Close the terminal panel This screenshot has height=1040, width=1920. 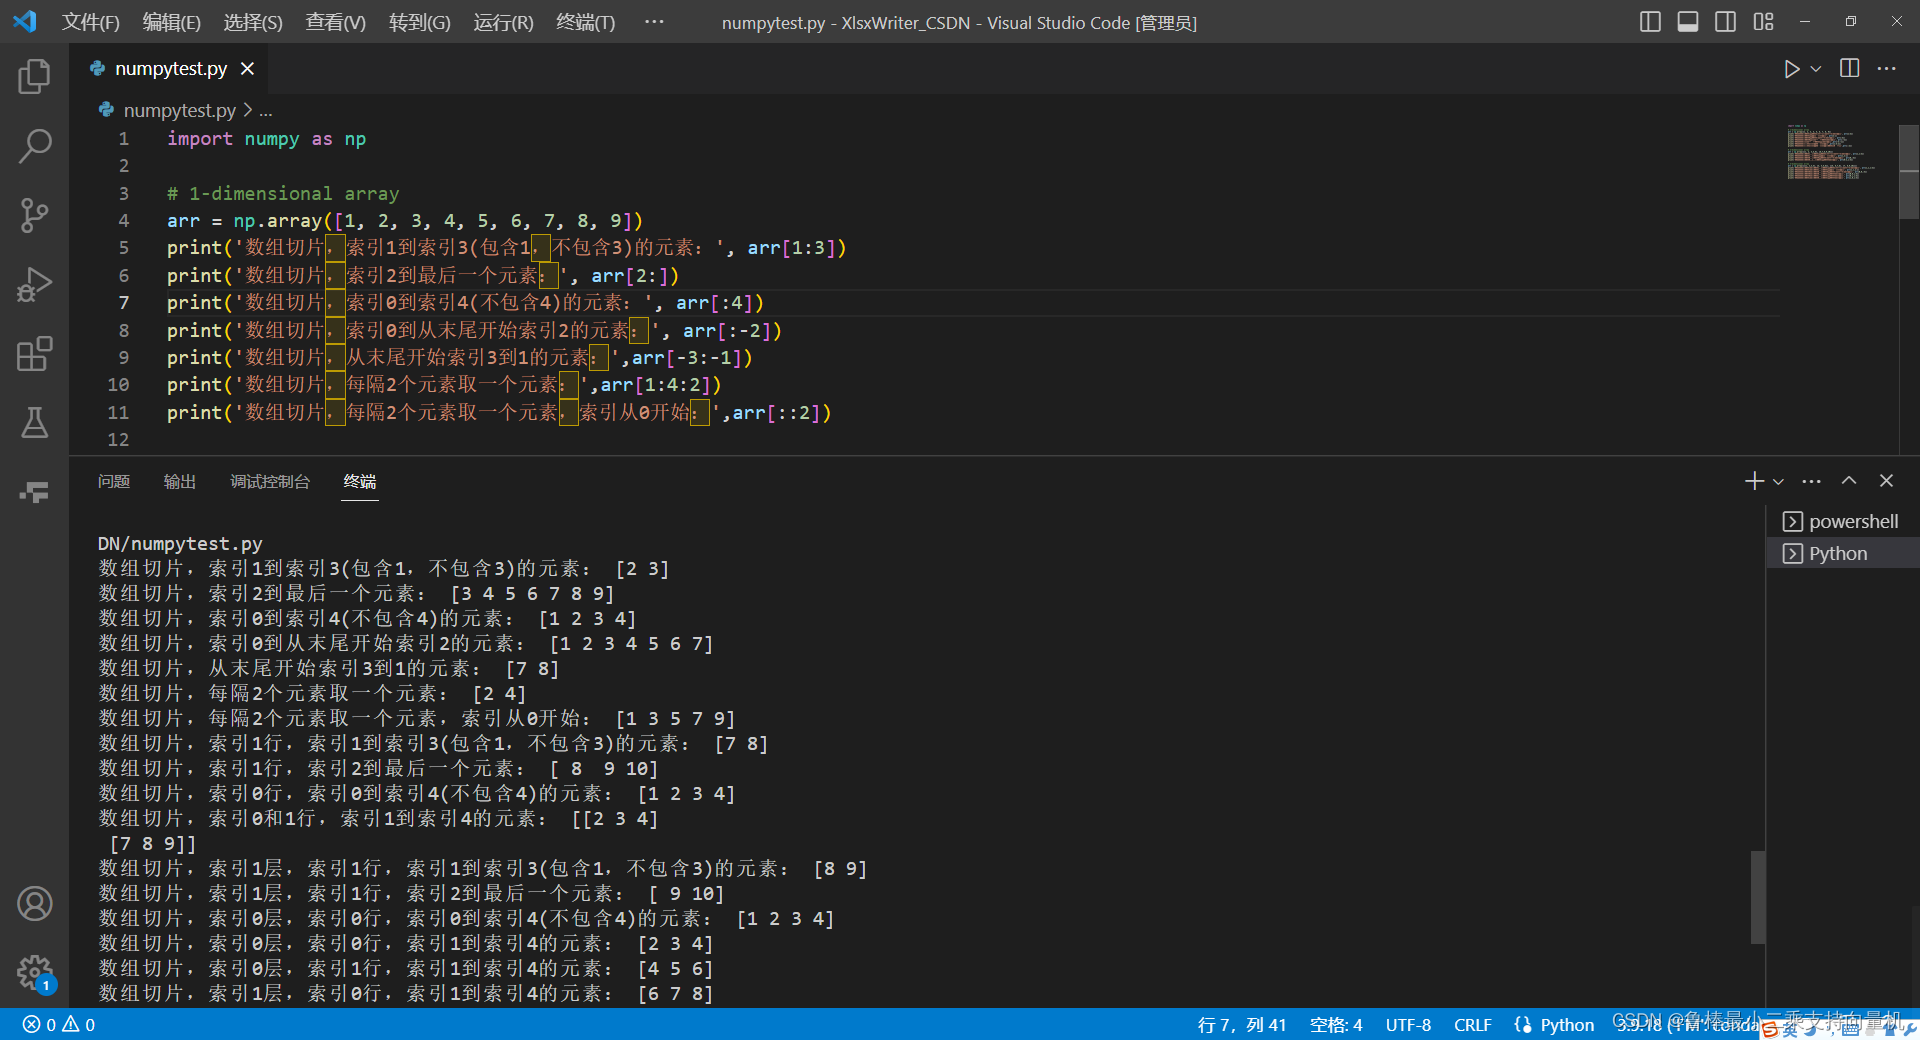pyautogui.click(x=1887, y=481)
